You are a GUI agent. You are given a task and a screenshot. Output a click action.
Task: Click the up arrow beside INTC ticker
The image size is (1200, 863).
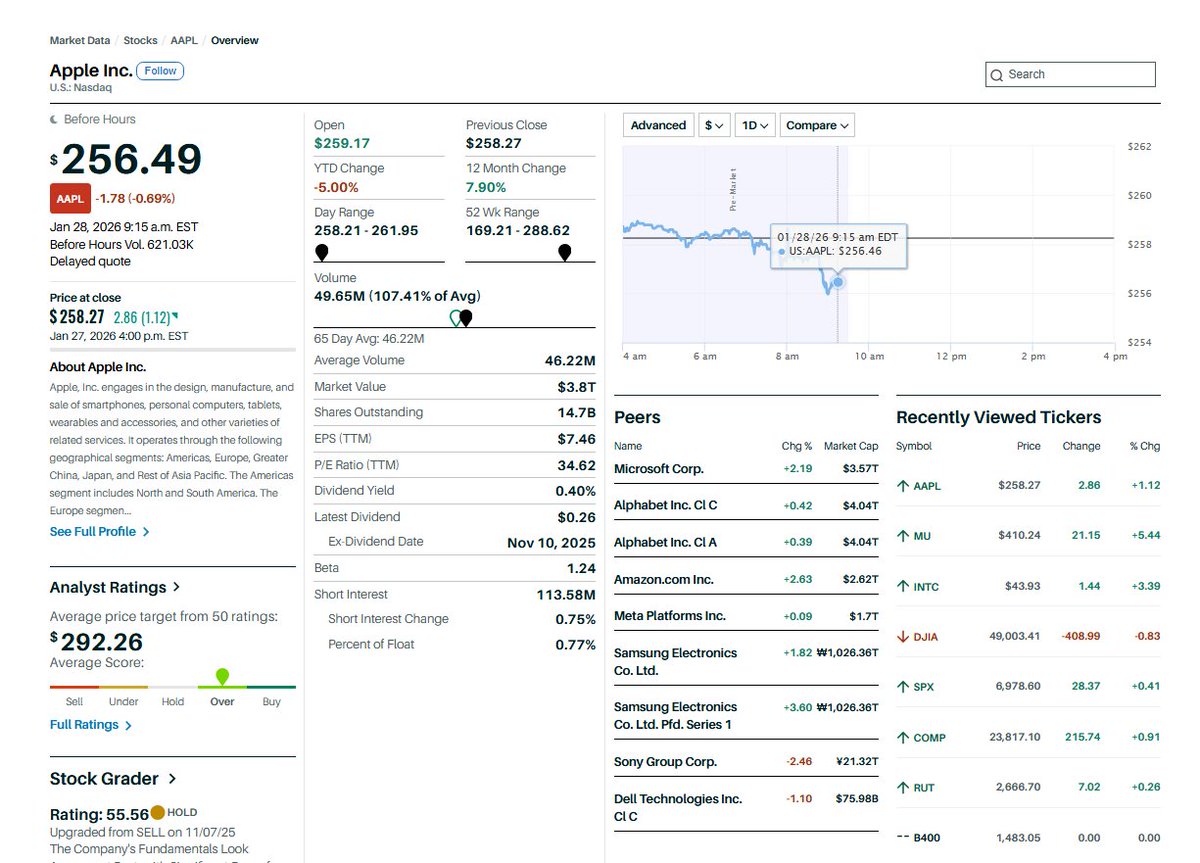coord(903,586)
